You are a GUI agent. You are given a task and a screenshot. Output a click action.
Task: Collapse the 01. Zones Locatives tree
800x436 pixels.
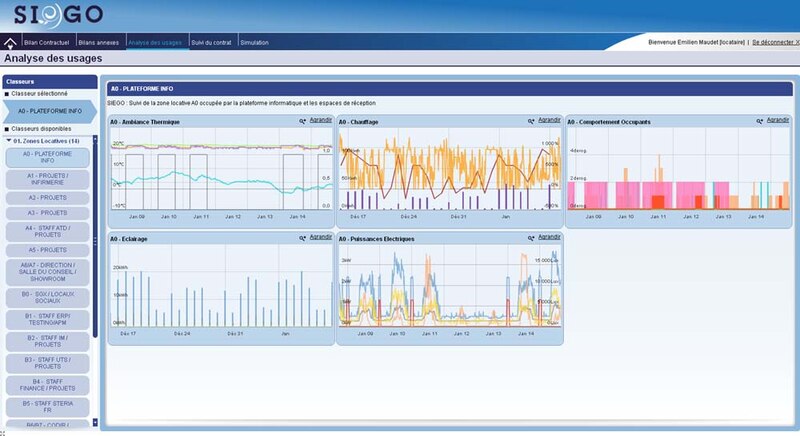(9, 141)
